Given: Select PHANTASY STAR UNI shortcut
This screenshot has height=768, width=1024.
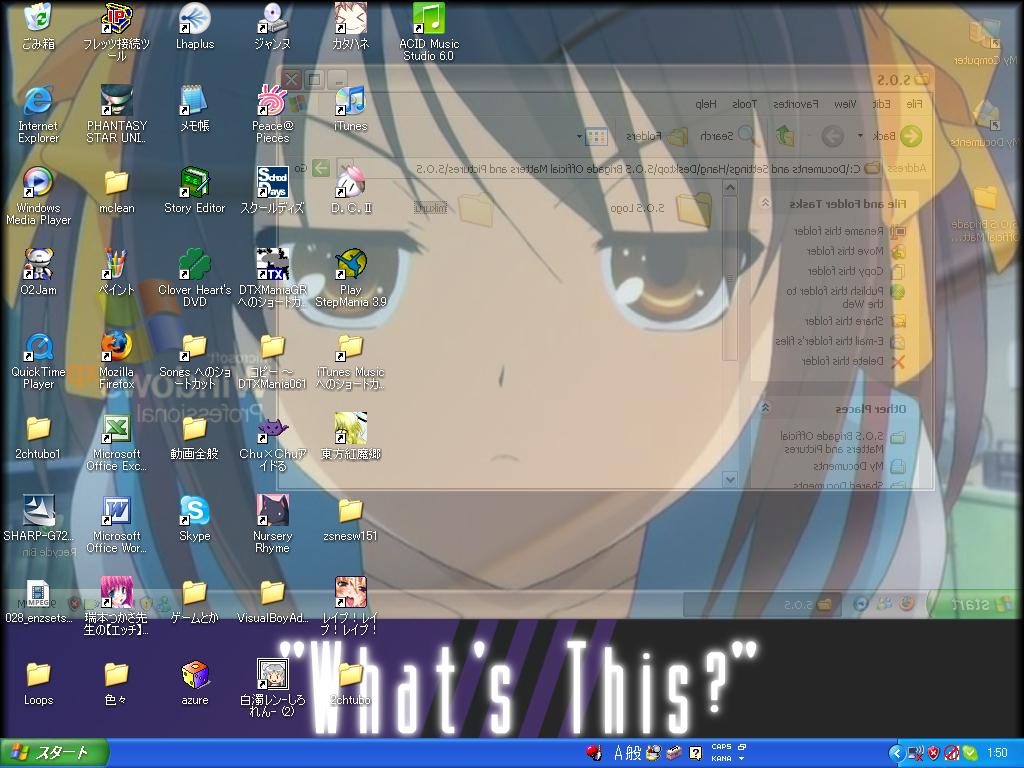Looking at the screenshot, I should 116,114.
